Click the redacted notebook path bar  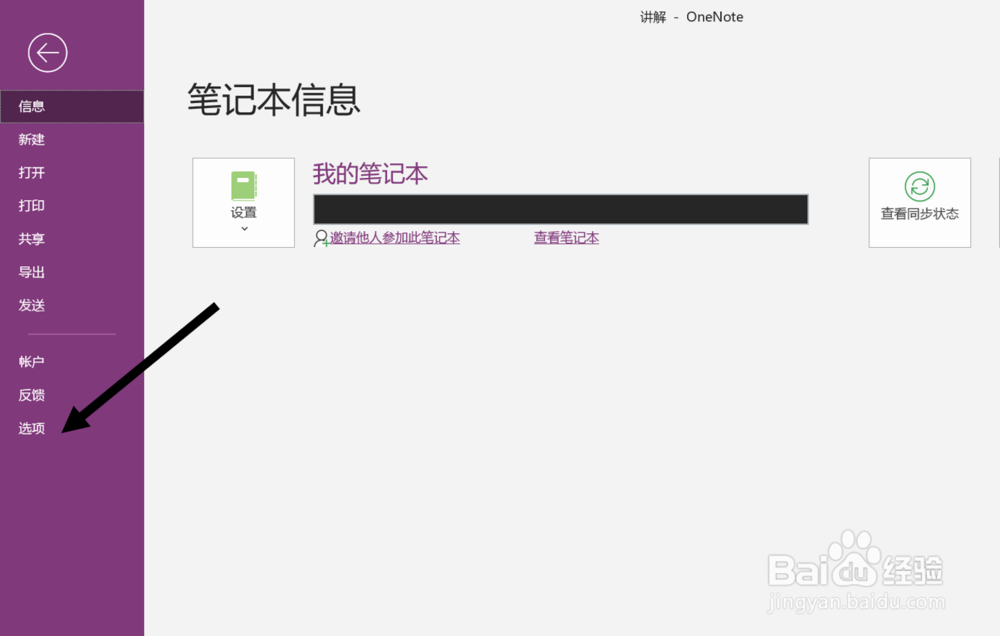coord(561,209)
